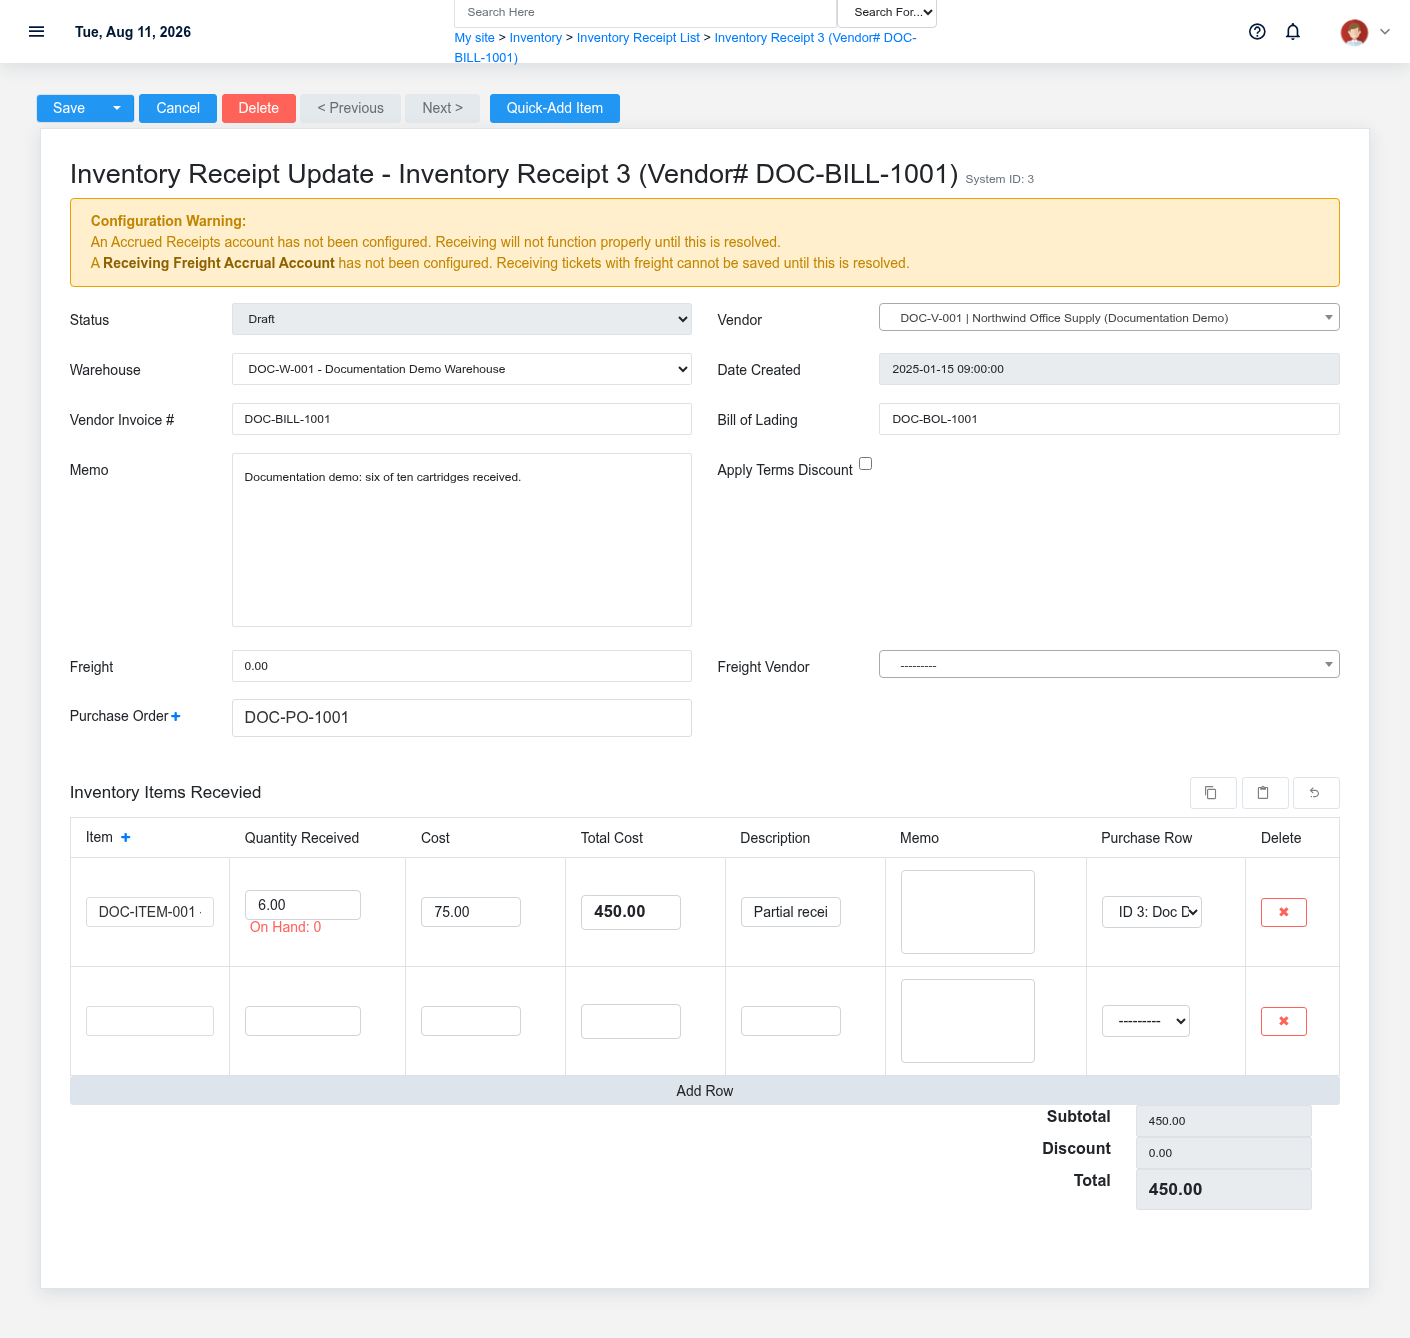Screen dimensions: 1410x1338
Task: Click the Date Created field
Action: (x=1109, y=369)
